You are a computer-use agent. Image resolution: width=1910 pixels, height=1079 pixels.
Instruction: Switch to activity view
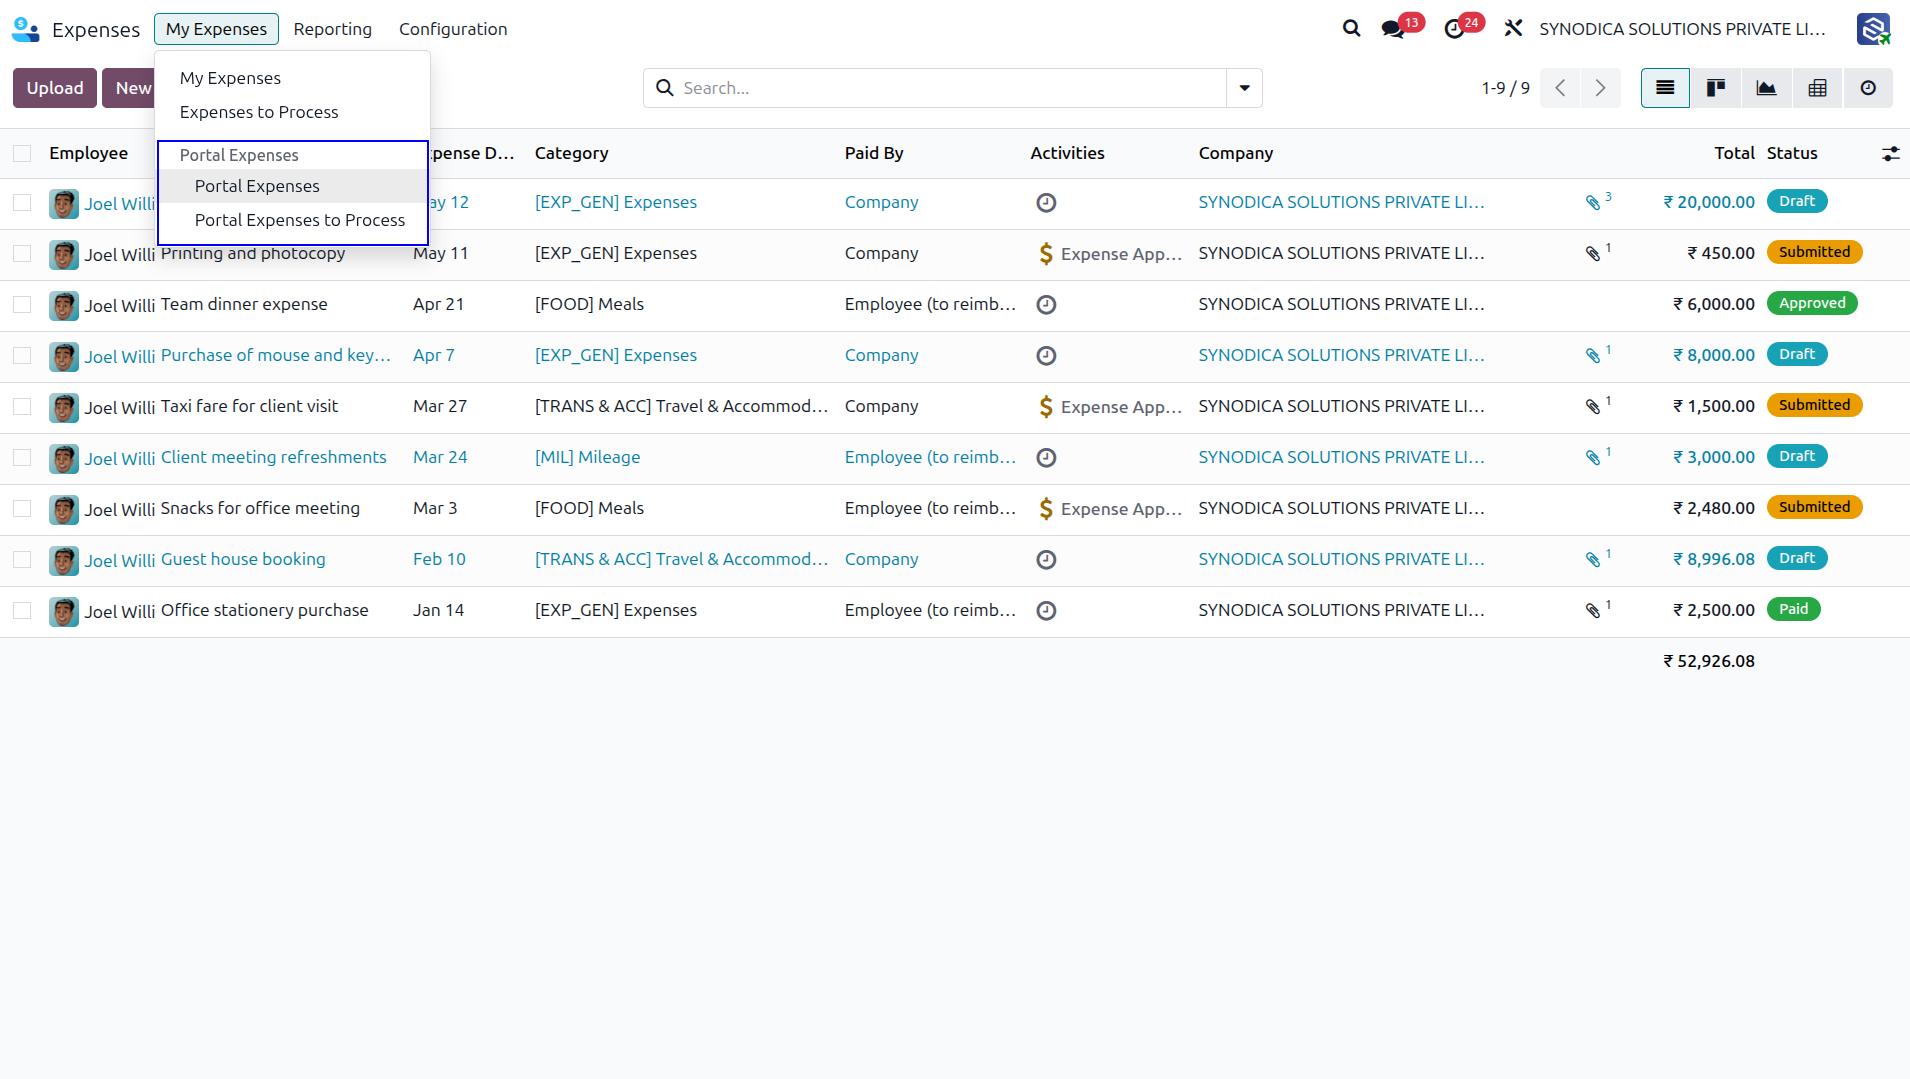click(1868, 88)
